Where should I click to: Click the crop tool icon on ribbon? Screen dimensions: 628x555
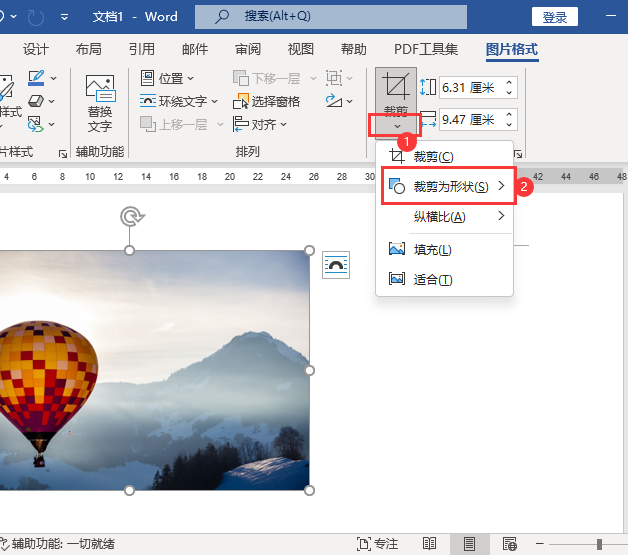click(396, 85)
